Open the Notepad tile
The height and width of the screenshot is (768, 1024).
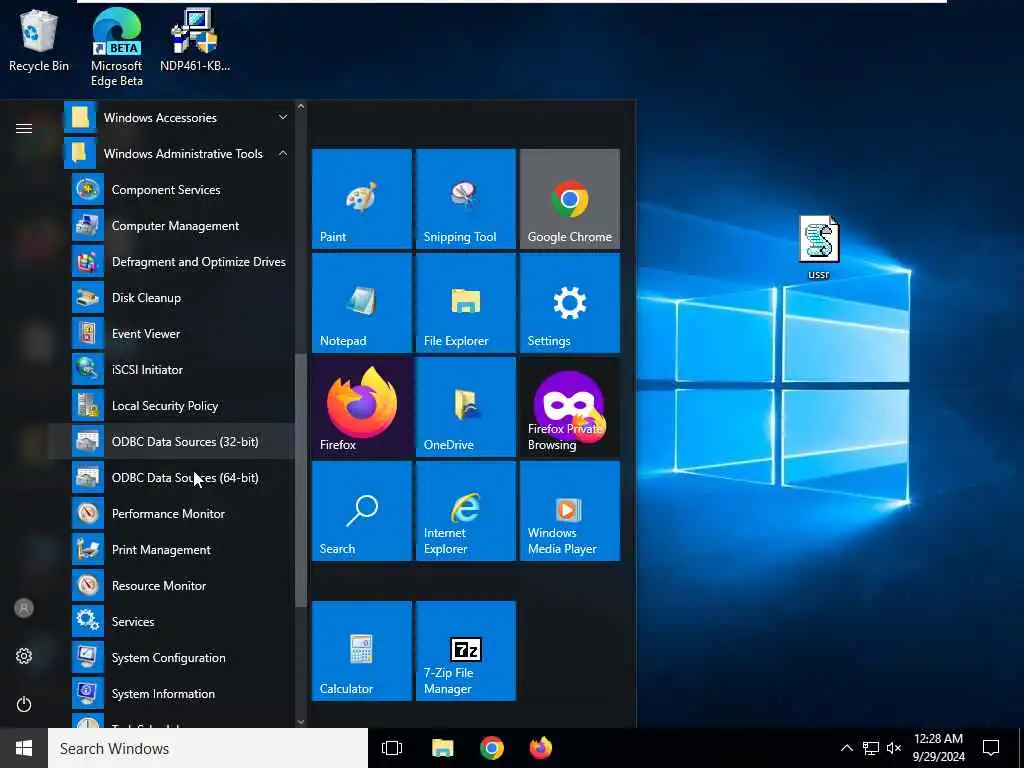362,302
